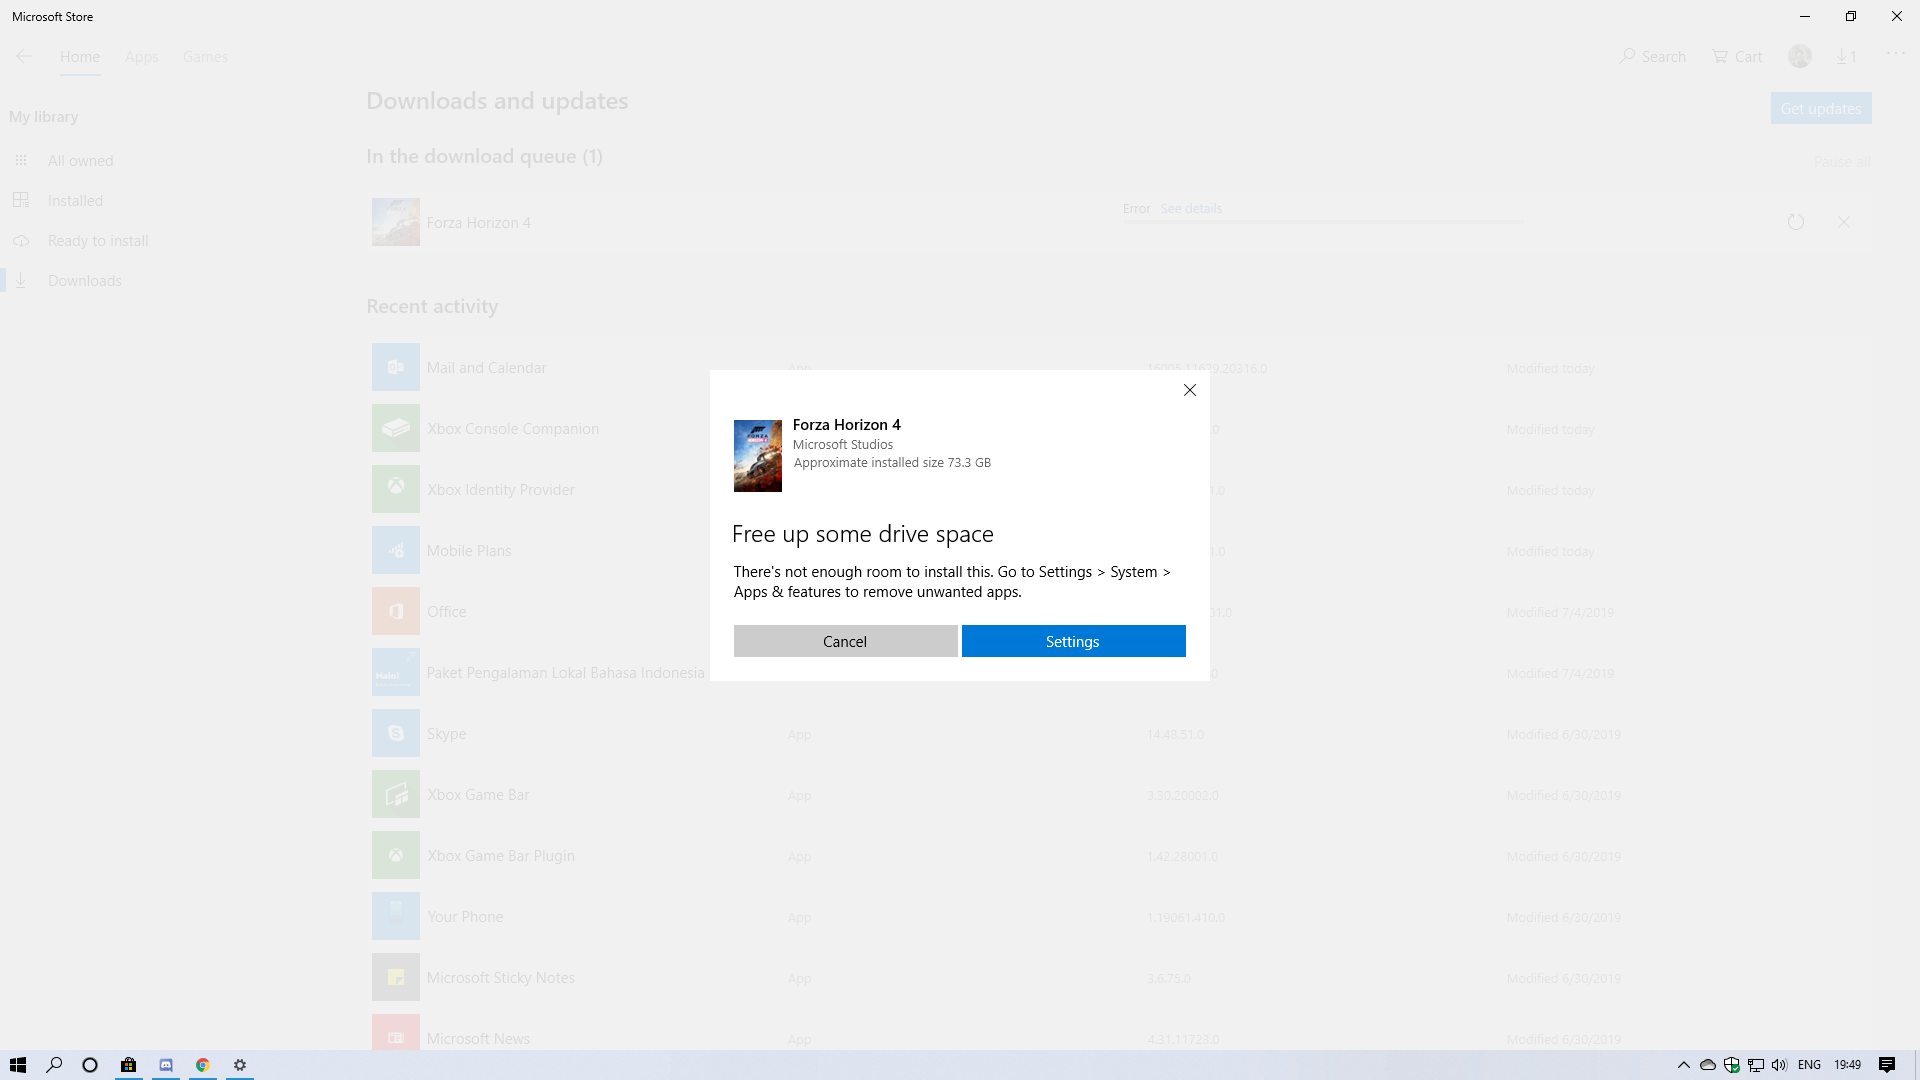Screen dimensions: 1920x1080
Task: Click the Your Phone app icon
Action: 396,916
